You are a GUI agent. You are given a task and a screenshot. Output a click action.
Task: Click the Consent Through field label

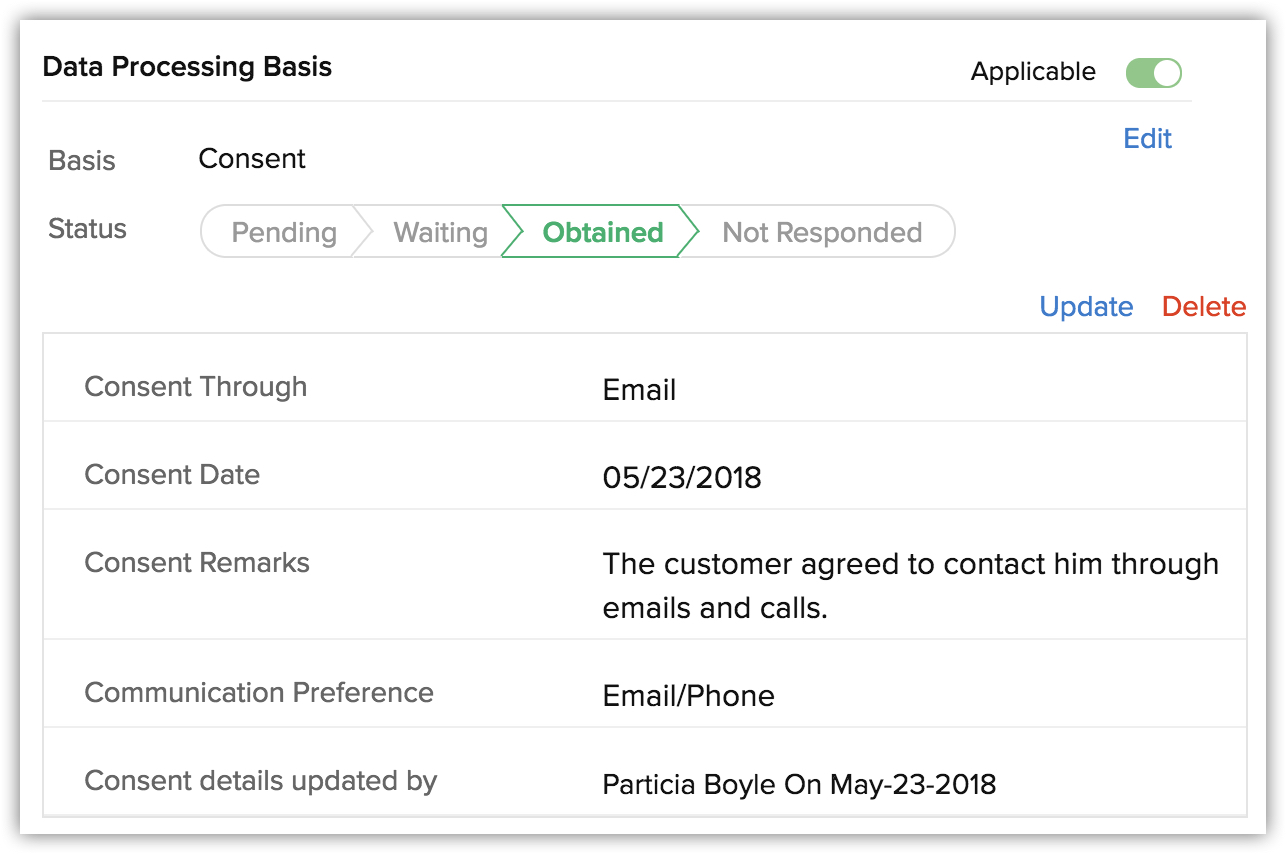click(x=195, y=387)
